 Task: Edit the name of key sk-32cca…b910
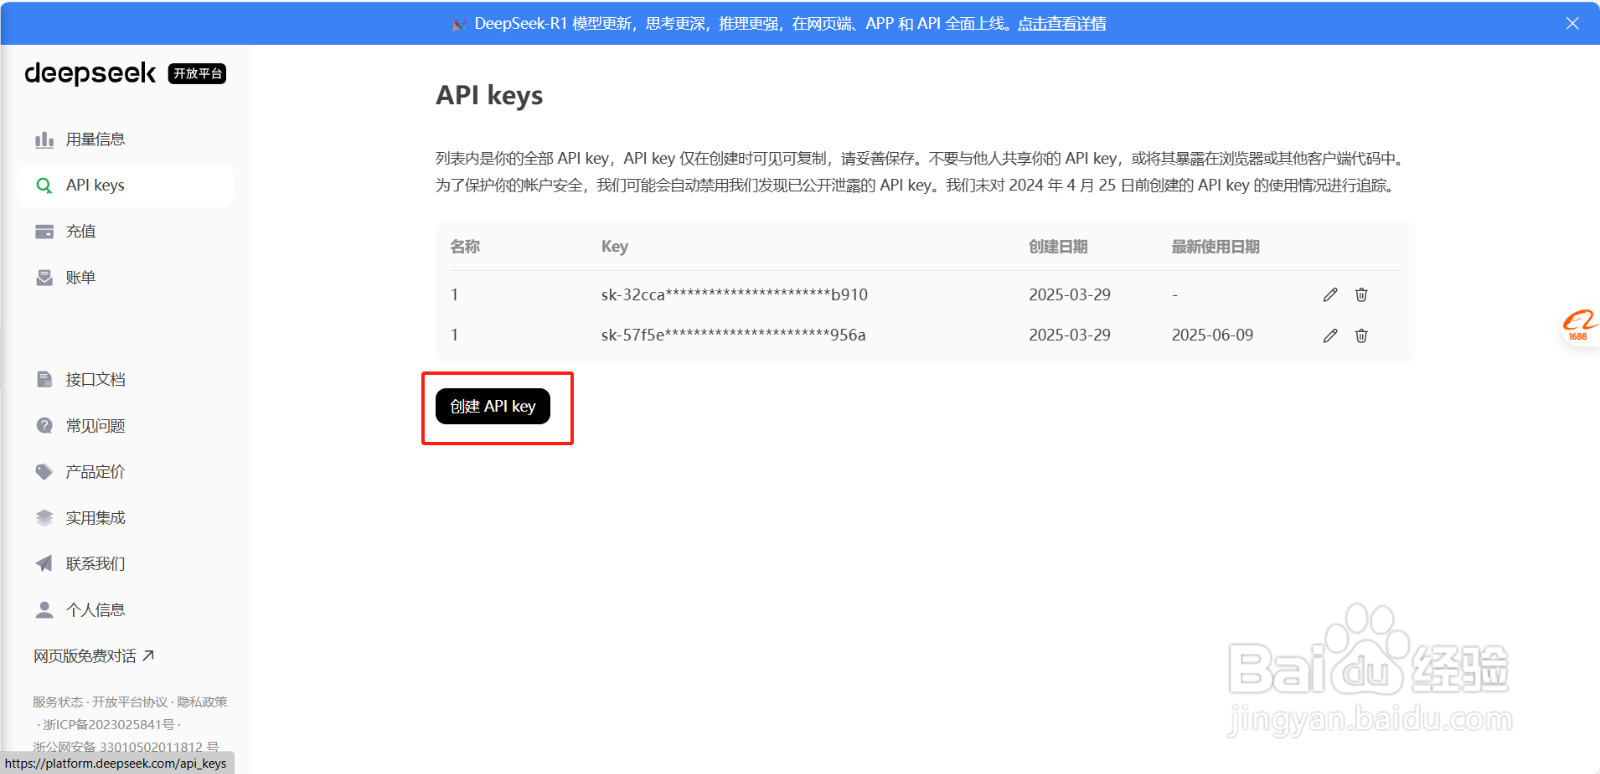click(x=1330, y=295)
